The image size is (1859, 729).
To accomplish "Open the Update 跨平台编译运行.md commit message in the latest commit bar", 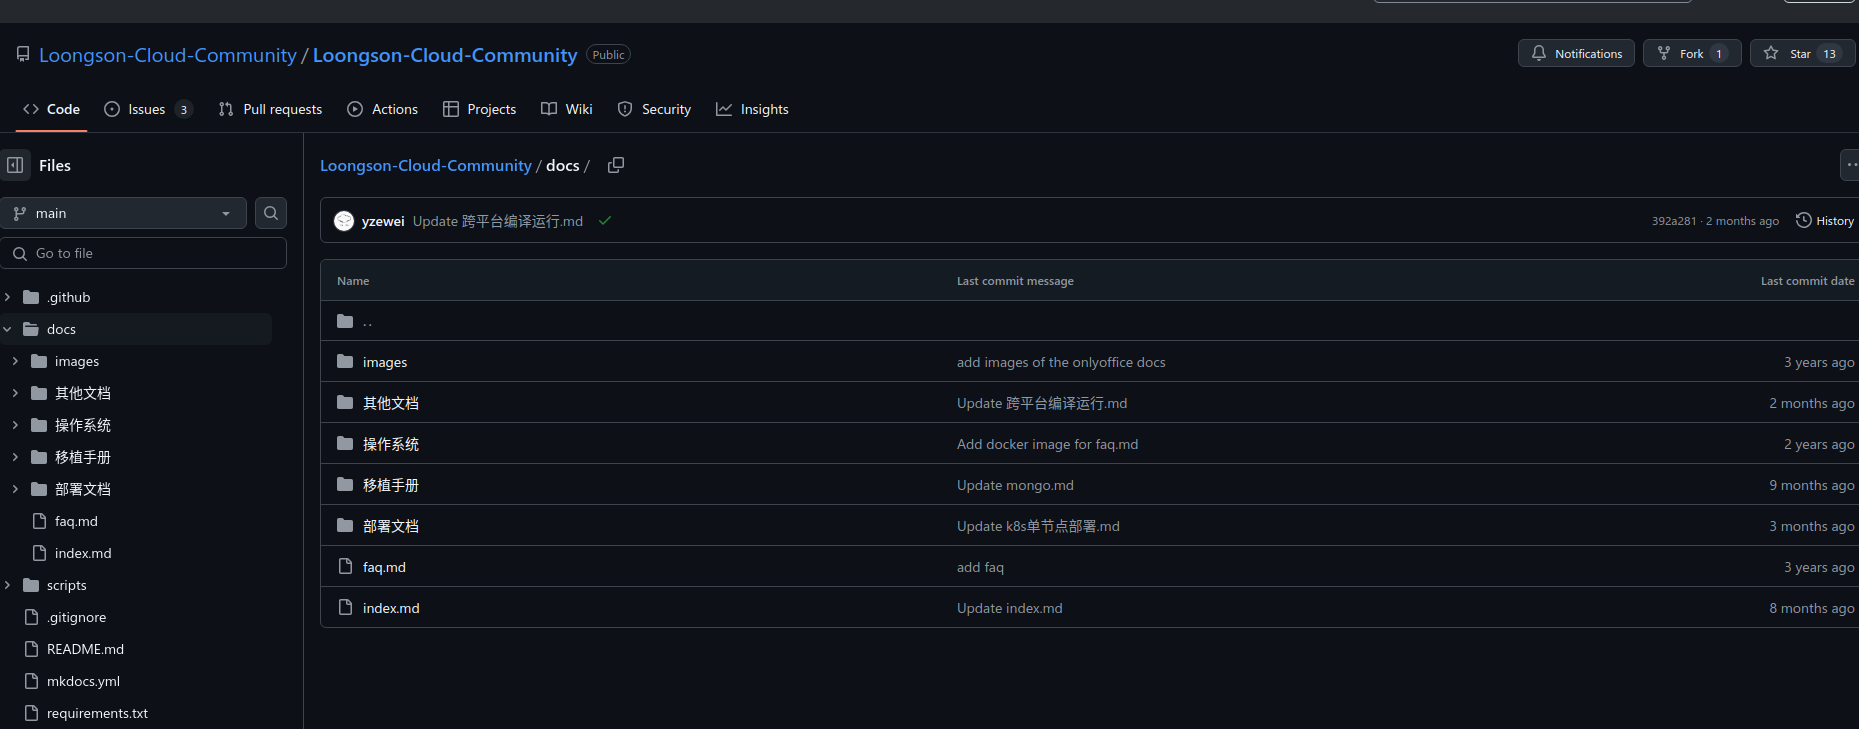I will pyautogui.click(x=498, y=221).
